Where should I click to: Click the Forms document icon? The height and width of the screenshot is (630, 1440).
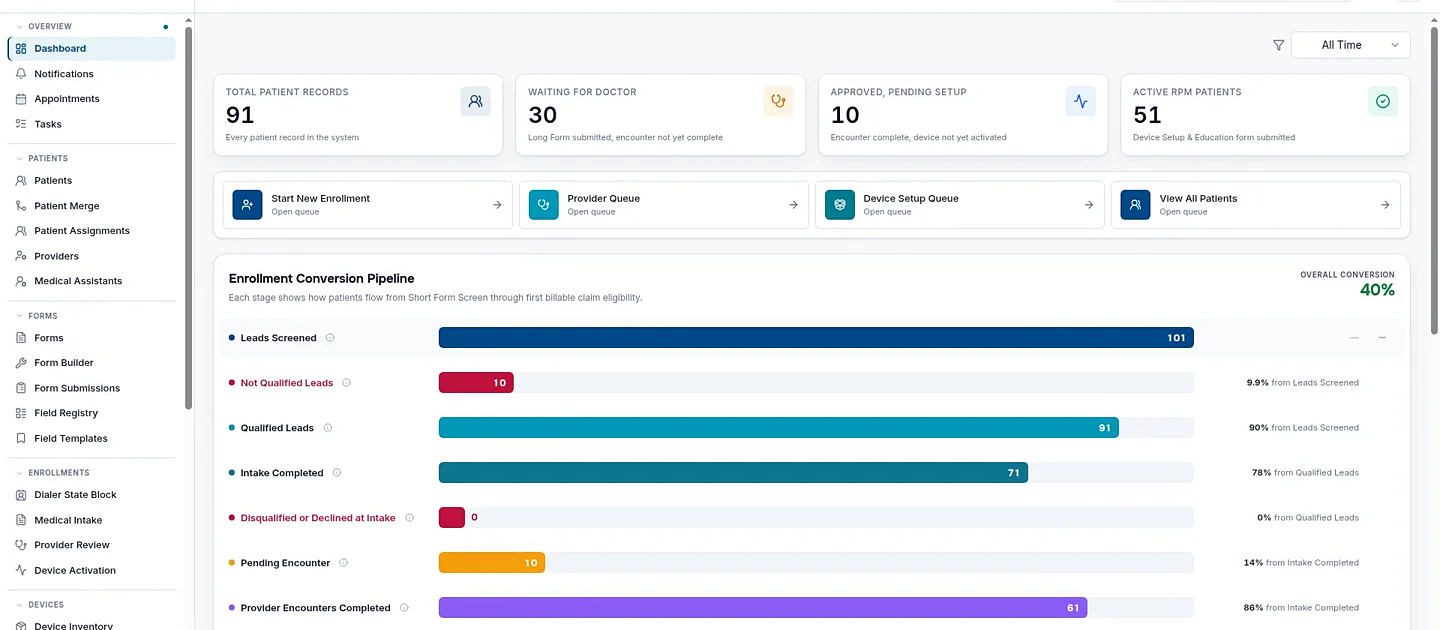coord(21,338)
